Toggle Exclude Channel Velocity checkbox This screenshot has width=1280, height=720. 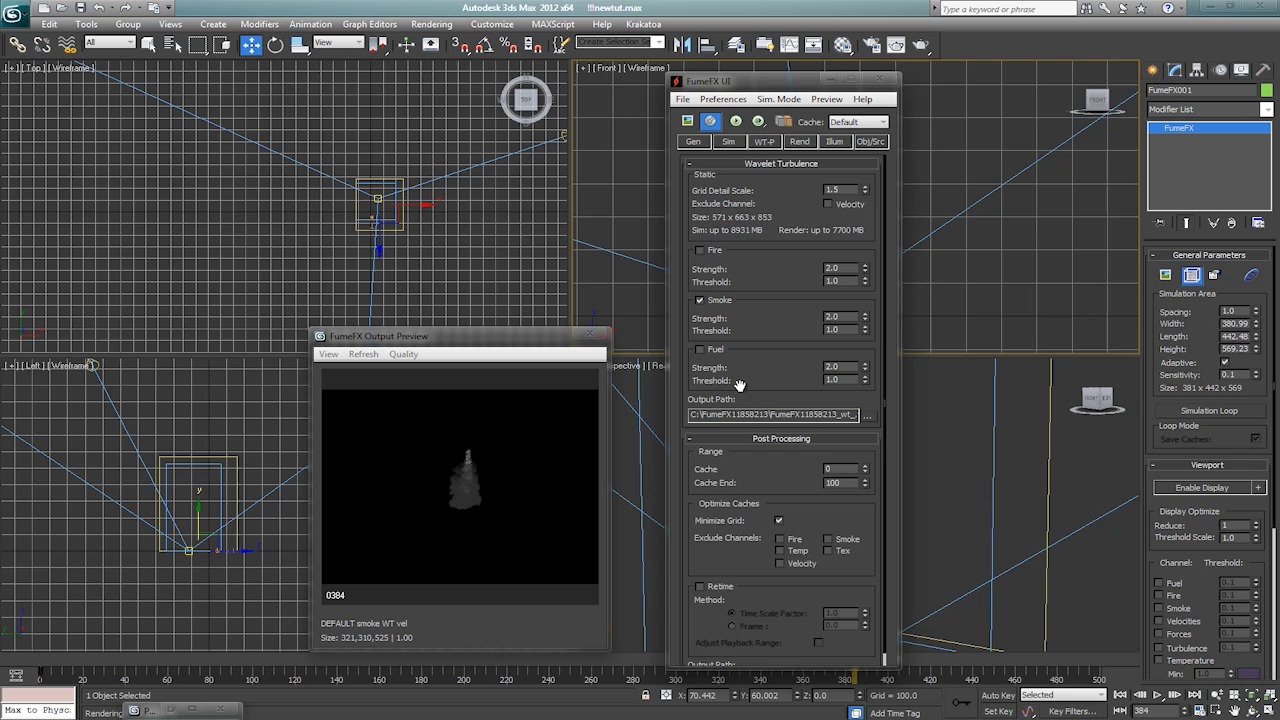click(x=828, y=204)
